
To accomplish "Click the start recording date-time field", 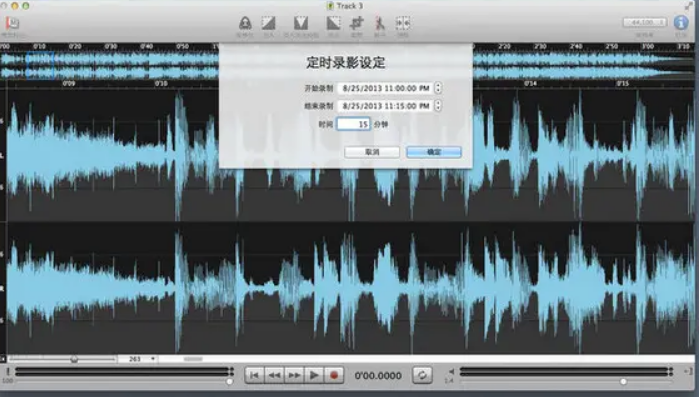I will pos(386,88).
